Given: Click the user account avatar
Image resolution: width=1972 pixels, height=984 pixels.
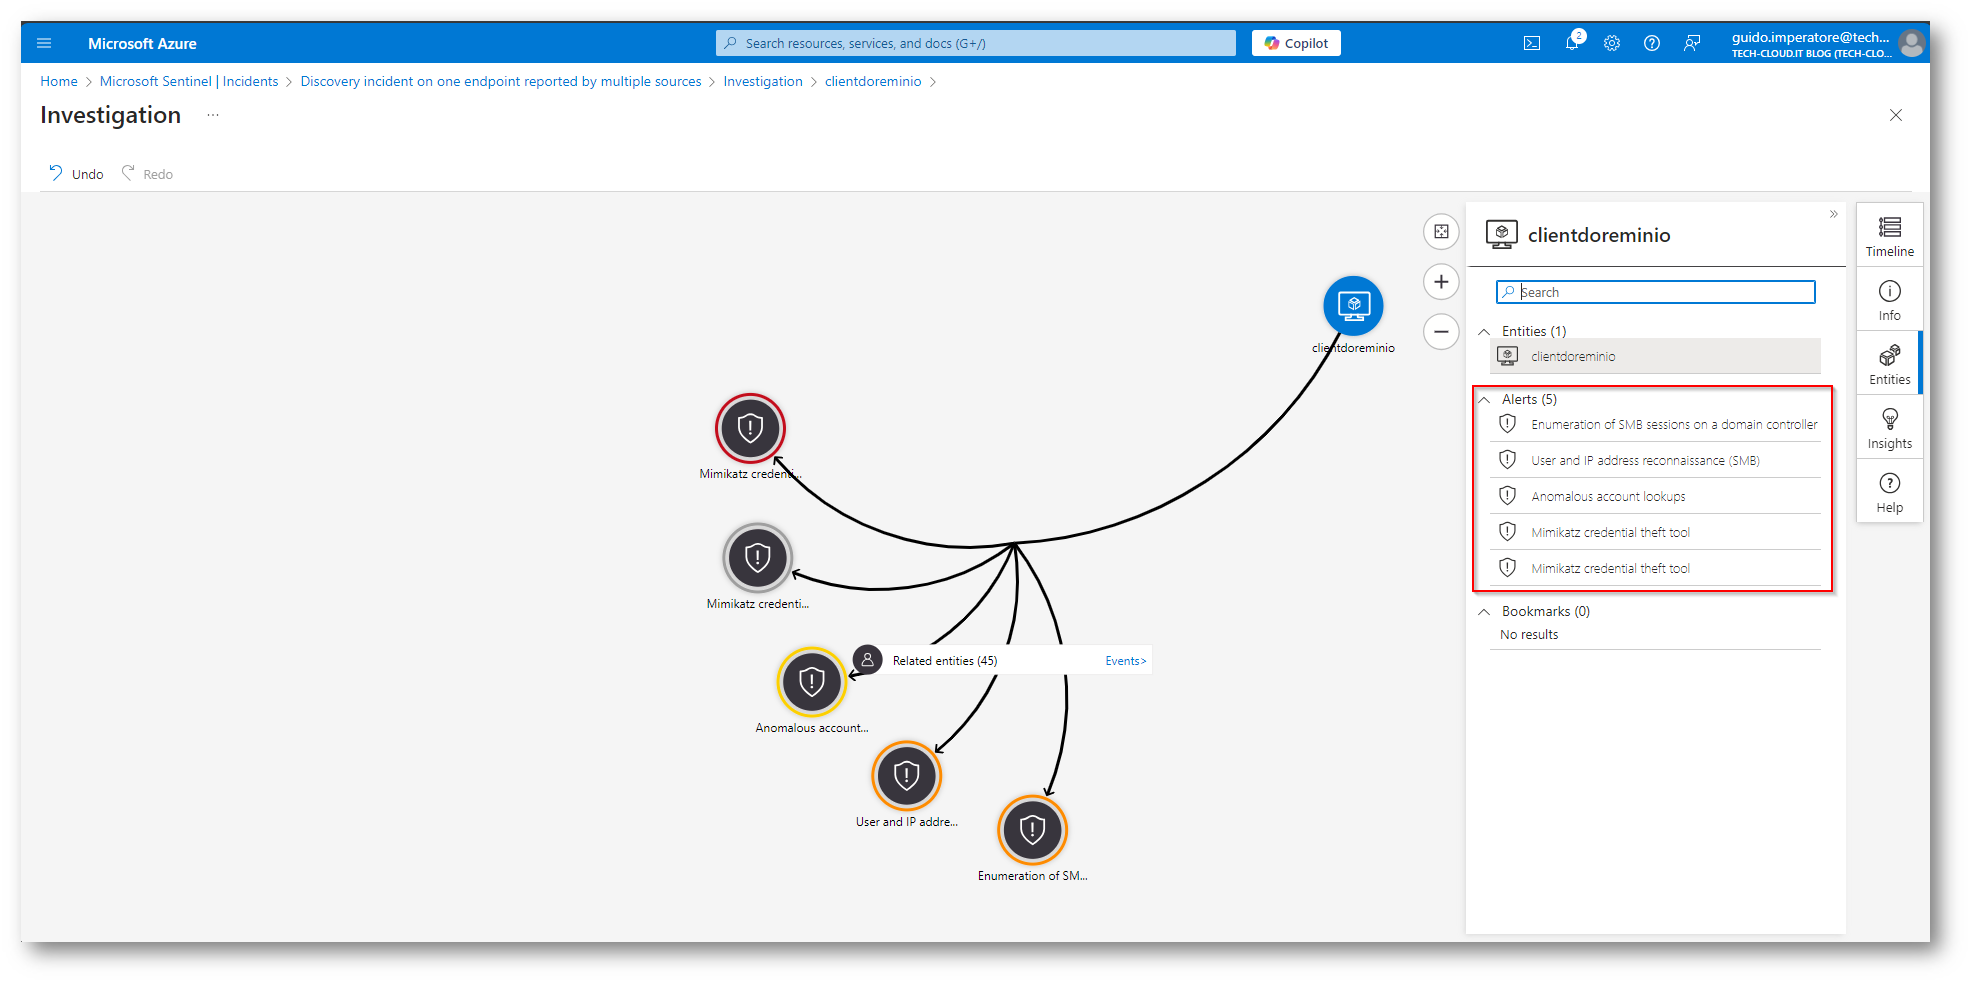Looking at the screenshot, I should coord(1912,43).
